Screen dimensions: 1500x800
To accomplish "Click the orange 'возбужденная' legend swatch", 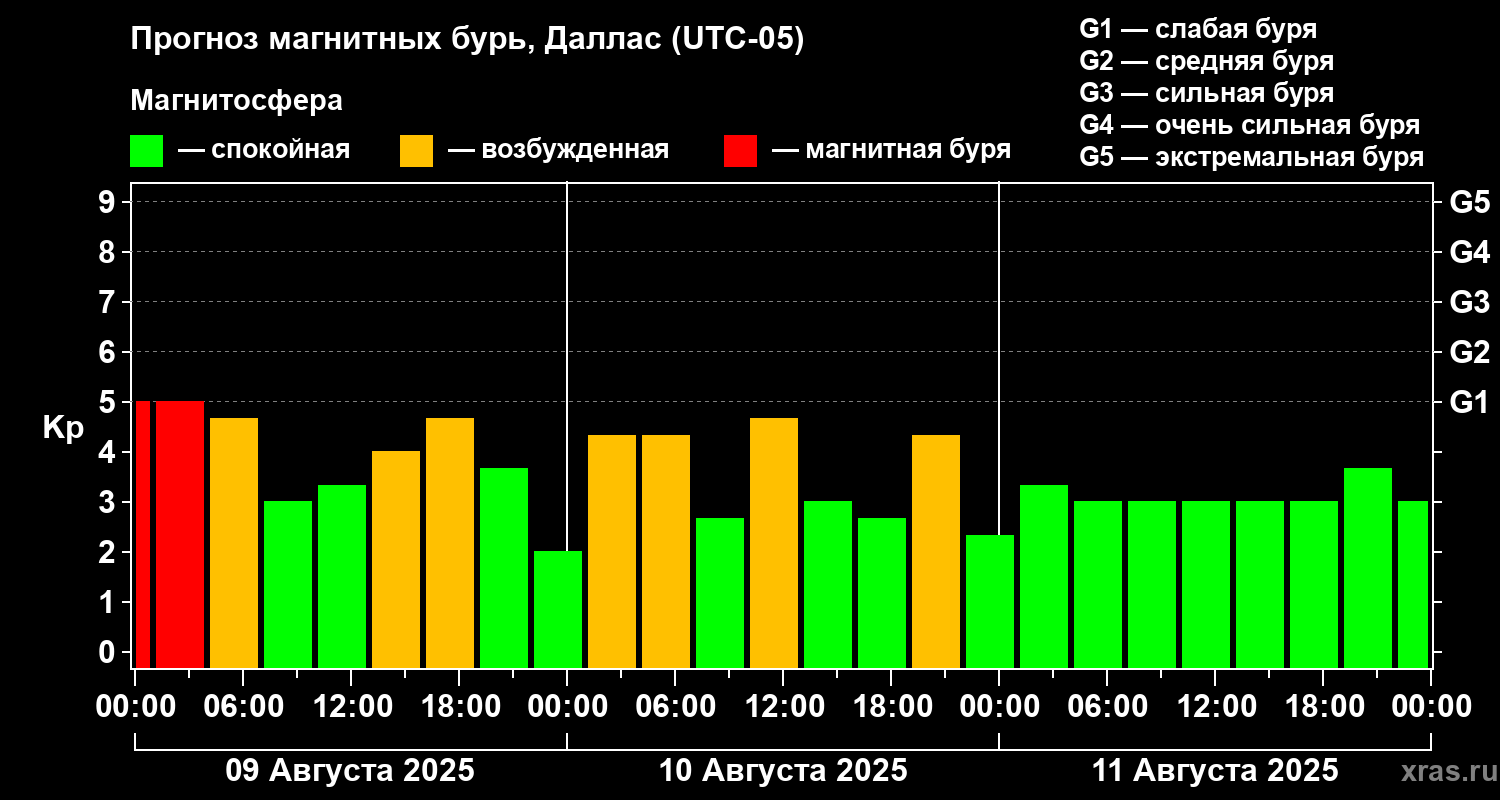I will click(x=416, y=151).
